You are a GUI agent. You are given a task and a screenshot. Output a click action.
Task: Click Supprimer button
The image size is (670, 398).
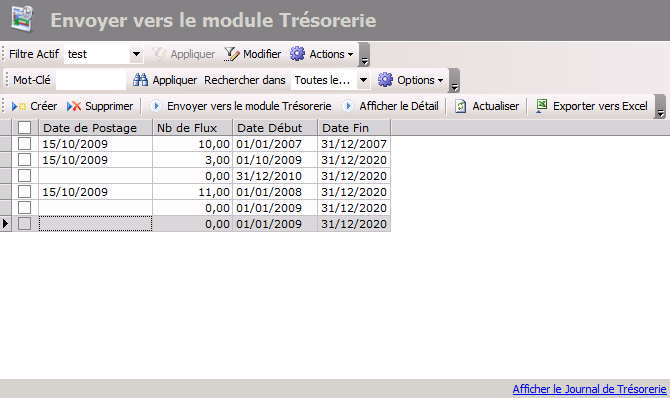[100, 106]
